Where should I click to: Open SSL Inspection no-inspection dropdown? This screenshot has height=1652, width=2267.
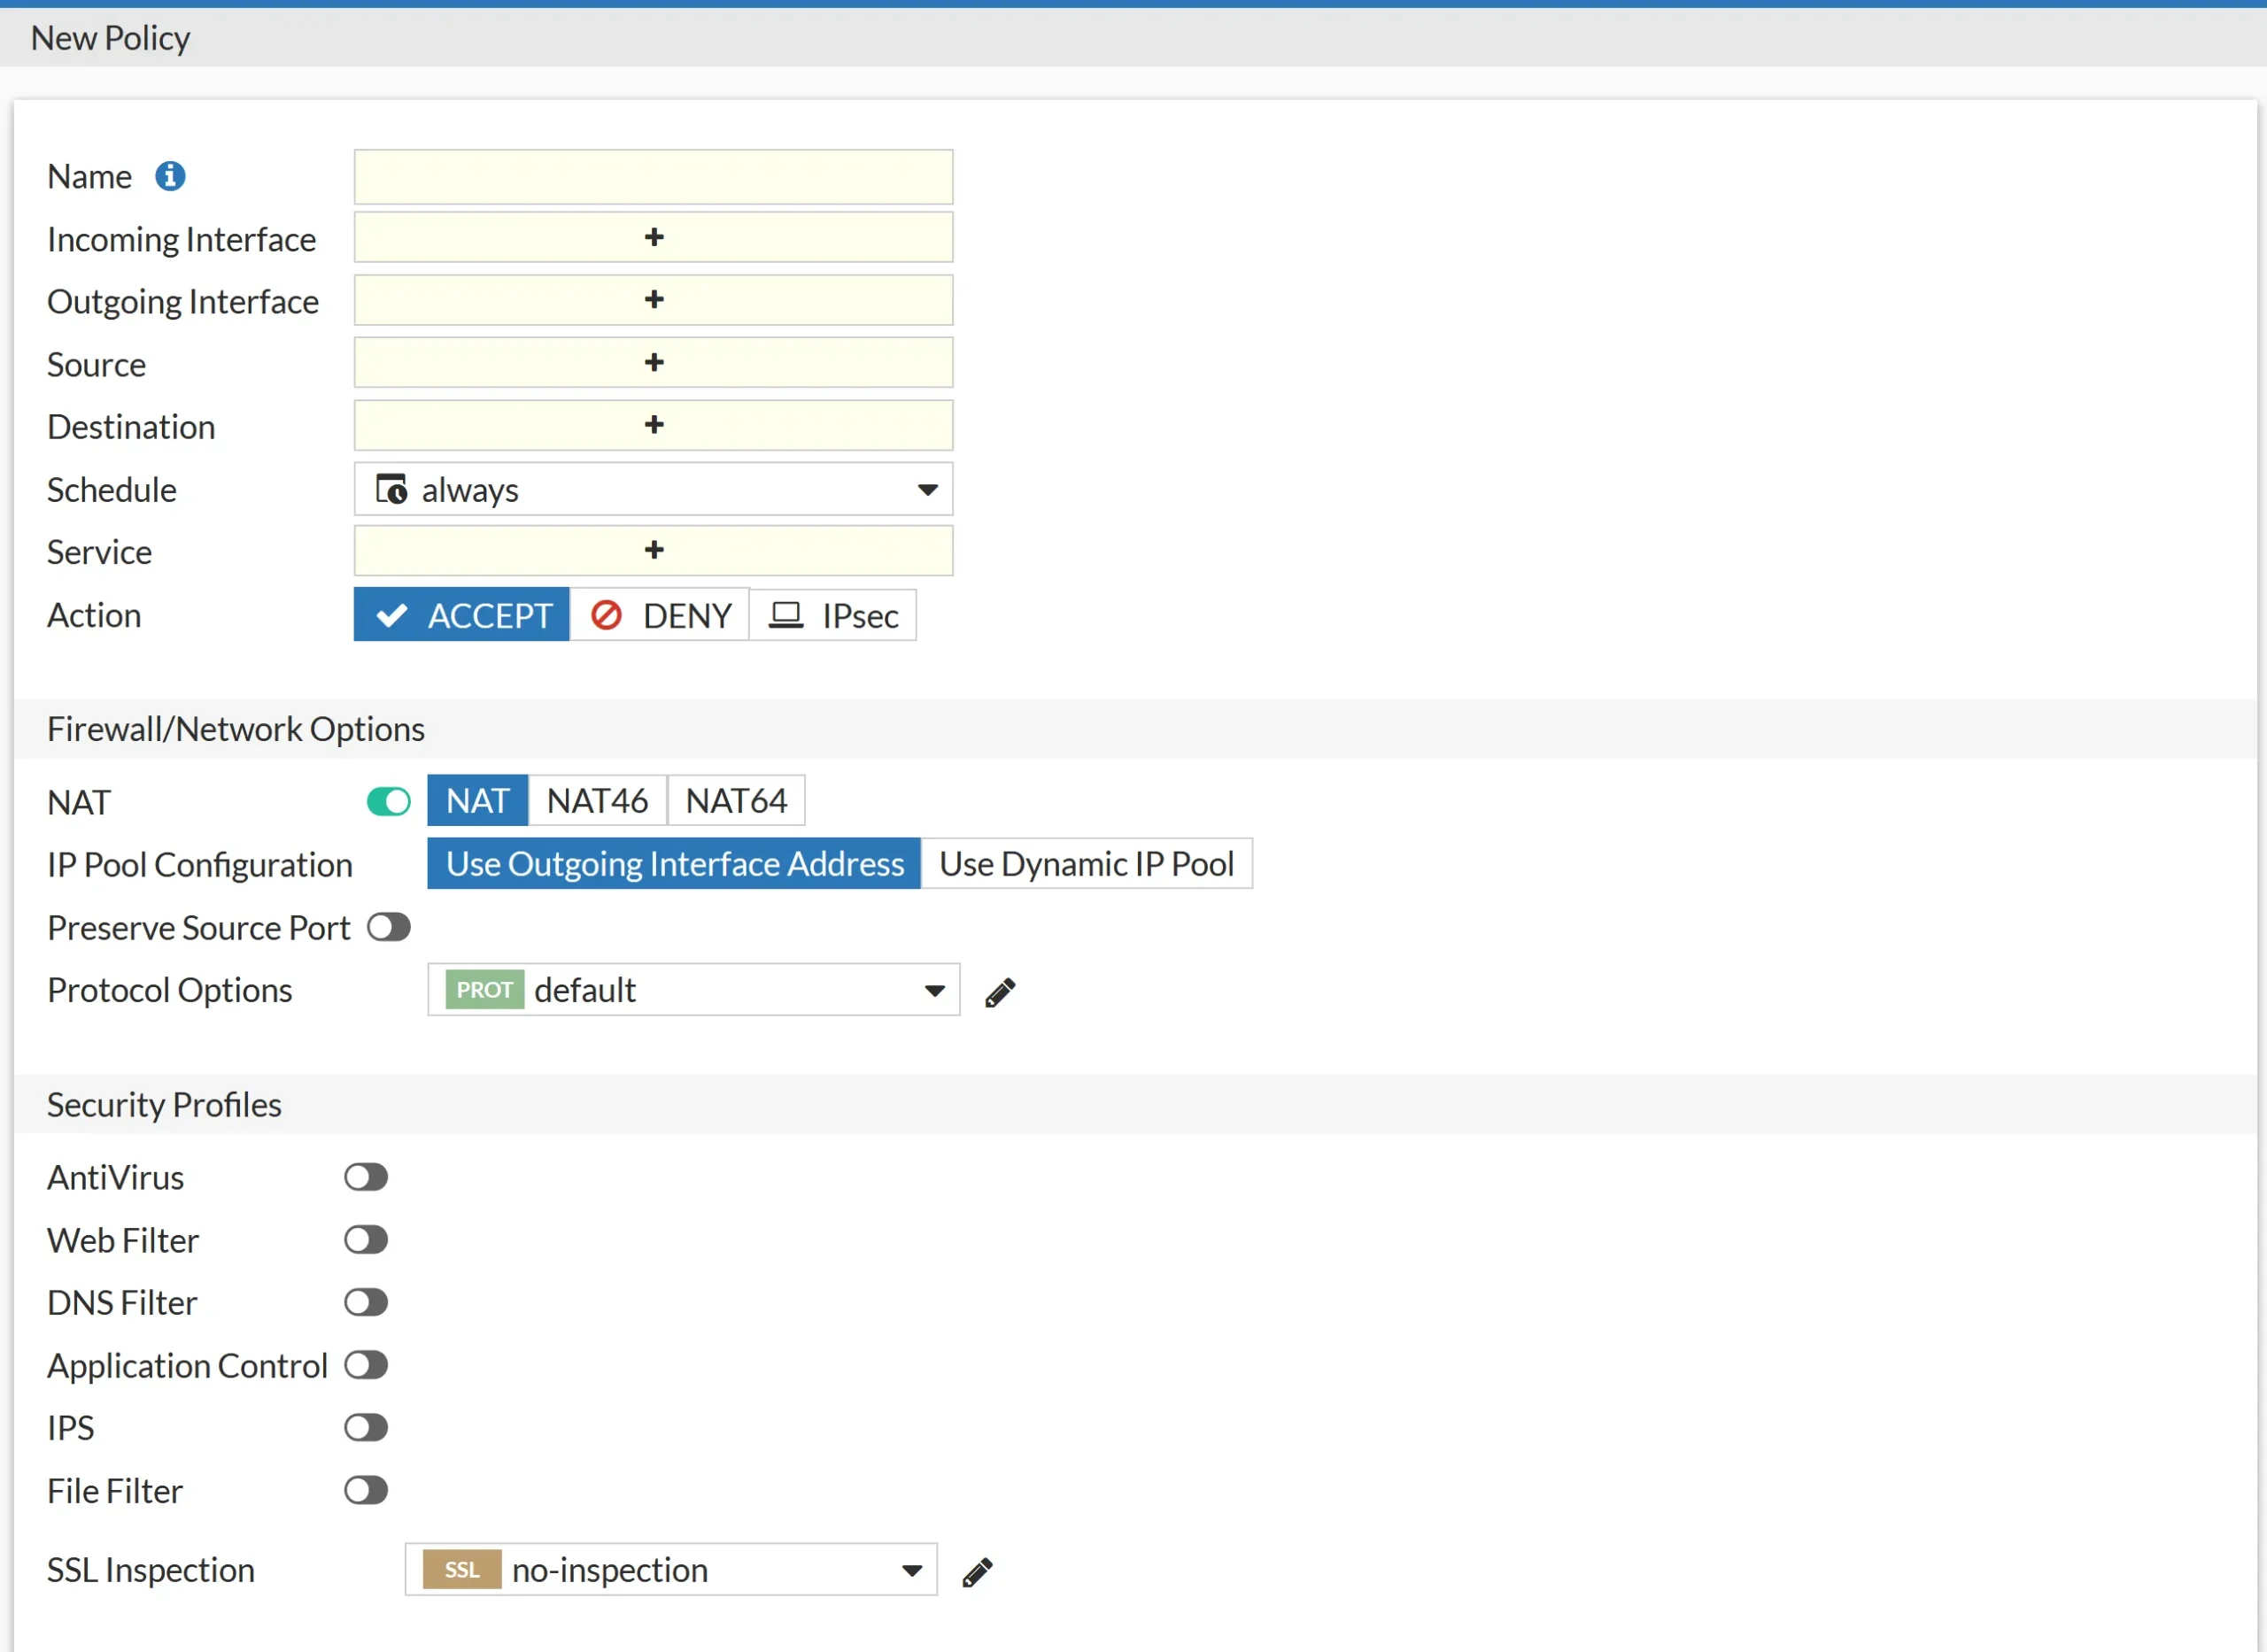[671, 1570]
